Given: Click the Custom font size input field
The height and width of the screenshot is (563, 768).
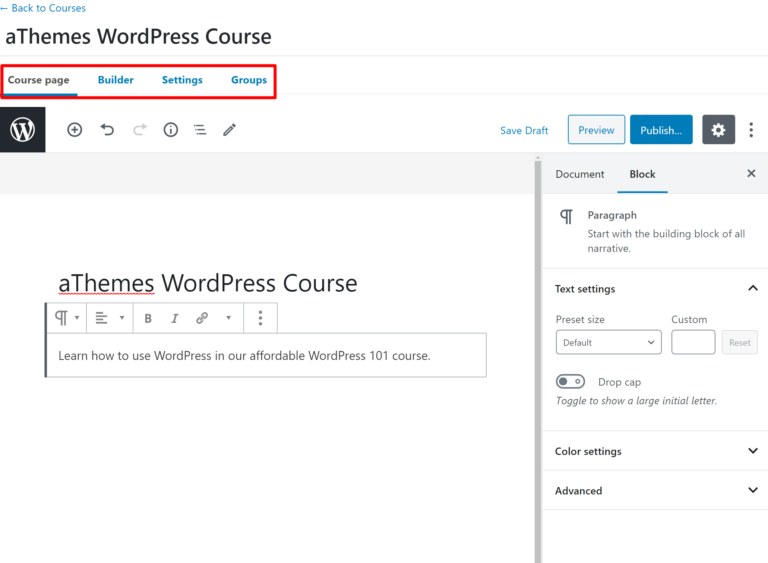Looking at the screenshot, I should pos(693,342).
